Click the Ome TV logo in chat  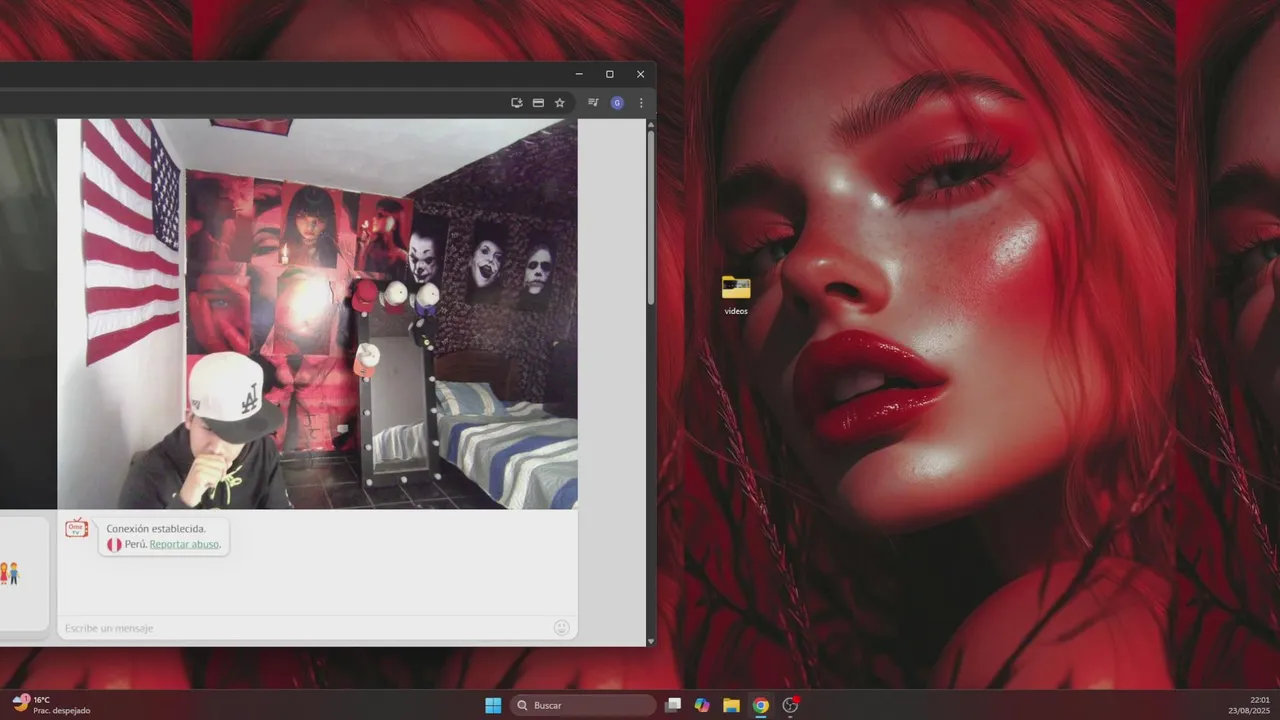click(x=77, y=528)
